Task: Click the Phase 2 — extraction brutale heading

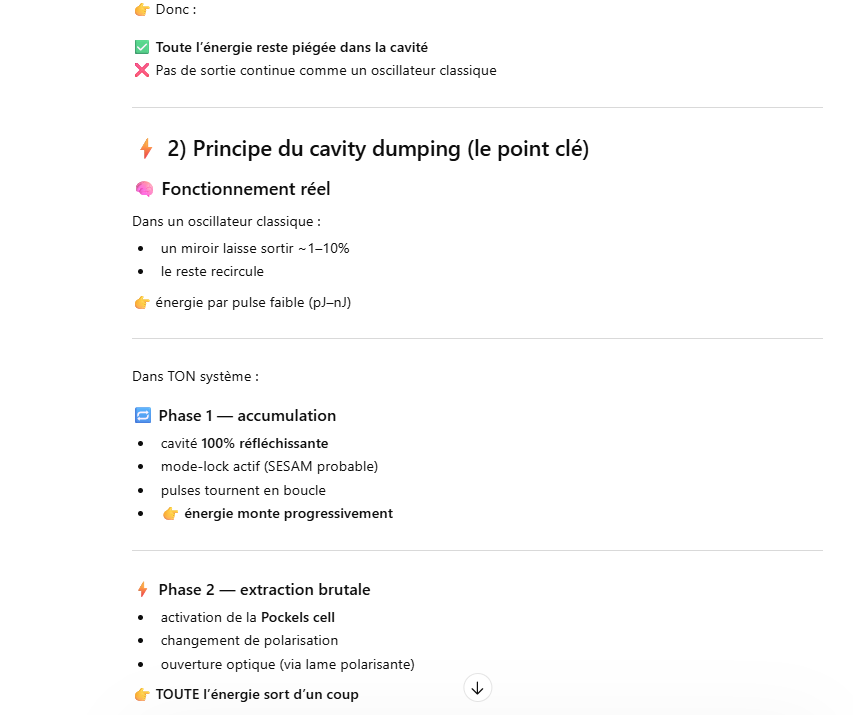Action: click(x=264, y=590)
